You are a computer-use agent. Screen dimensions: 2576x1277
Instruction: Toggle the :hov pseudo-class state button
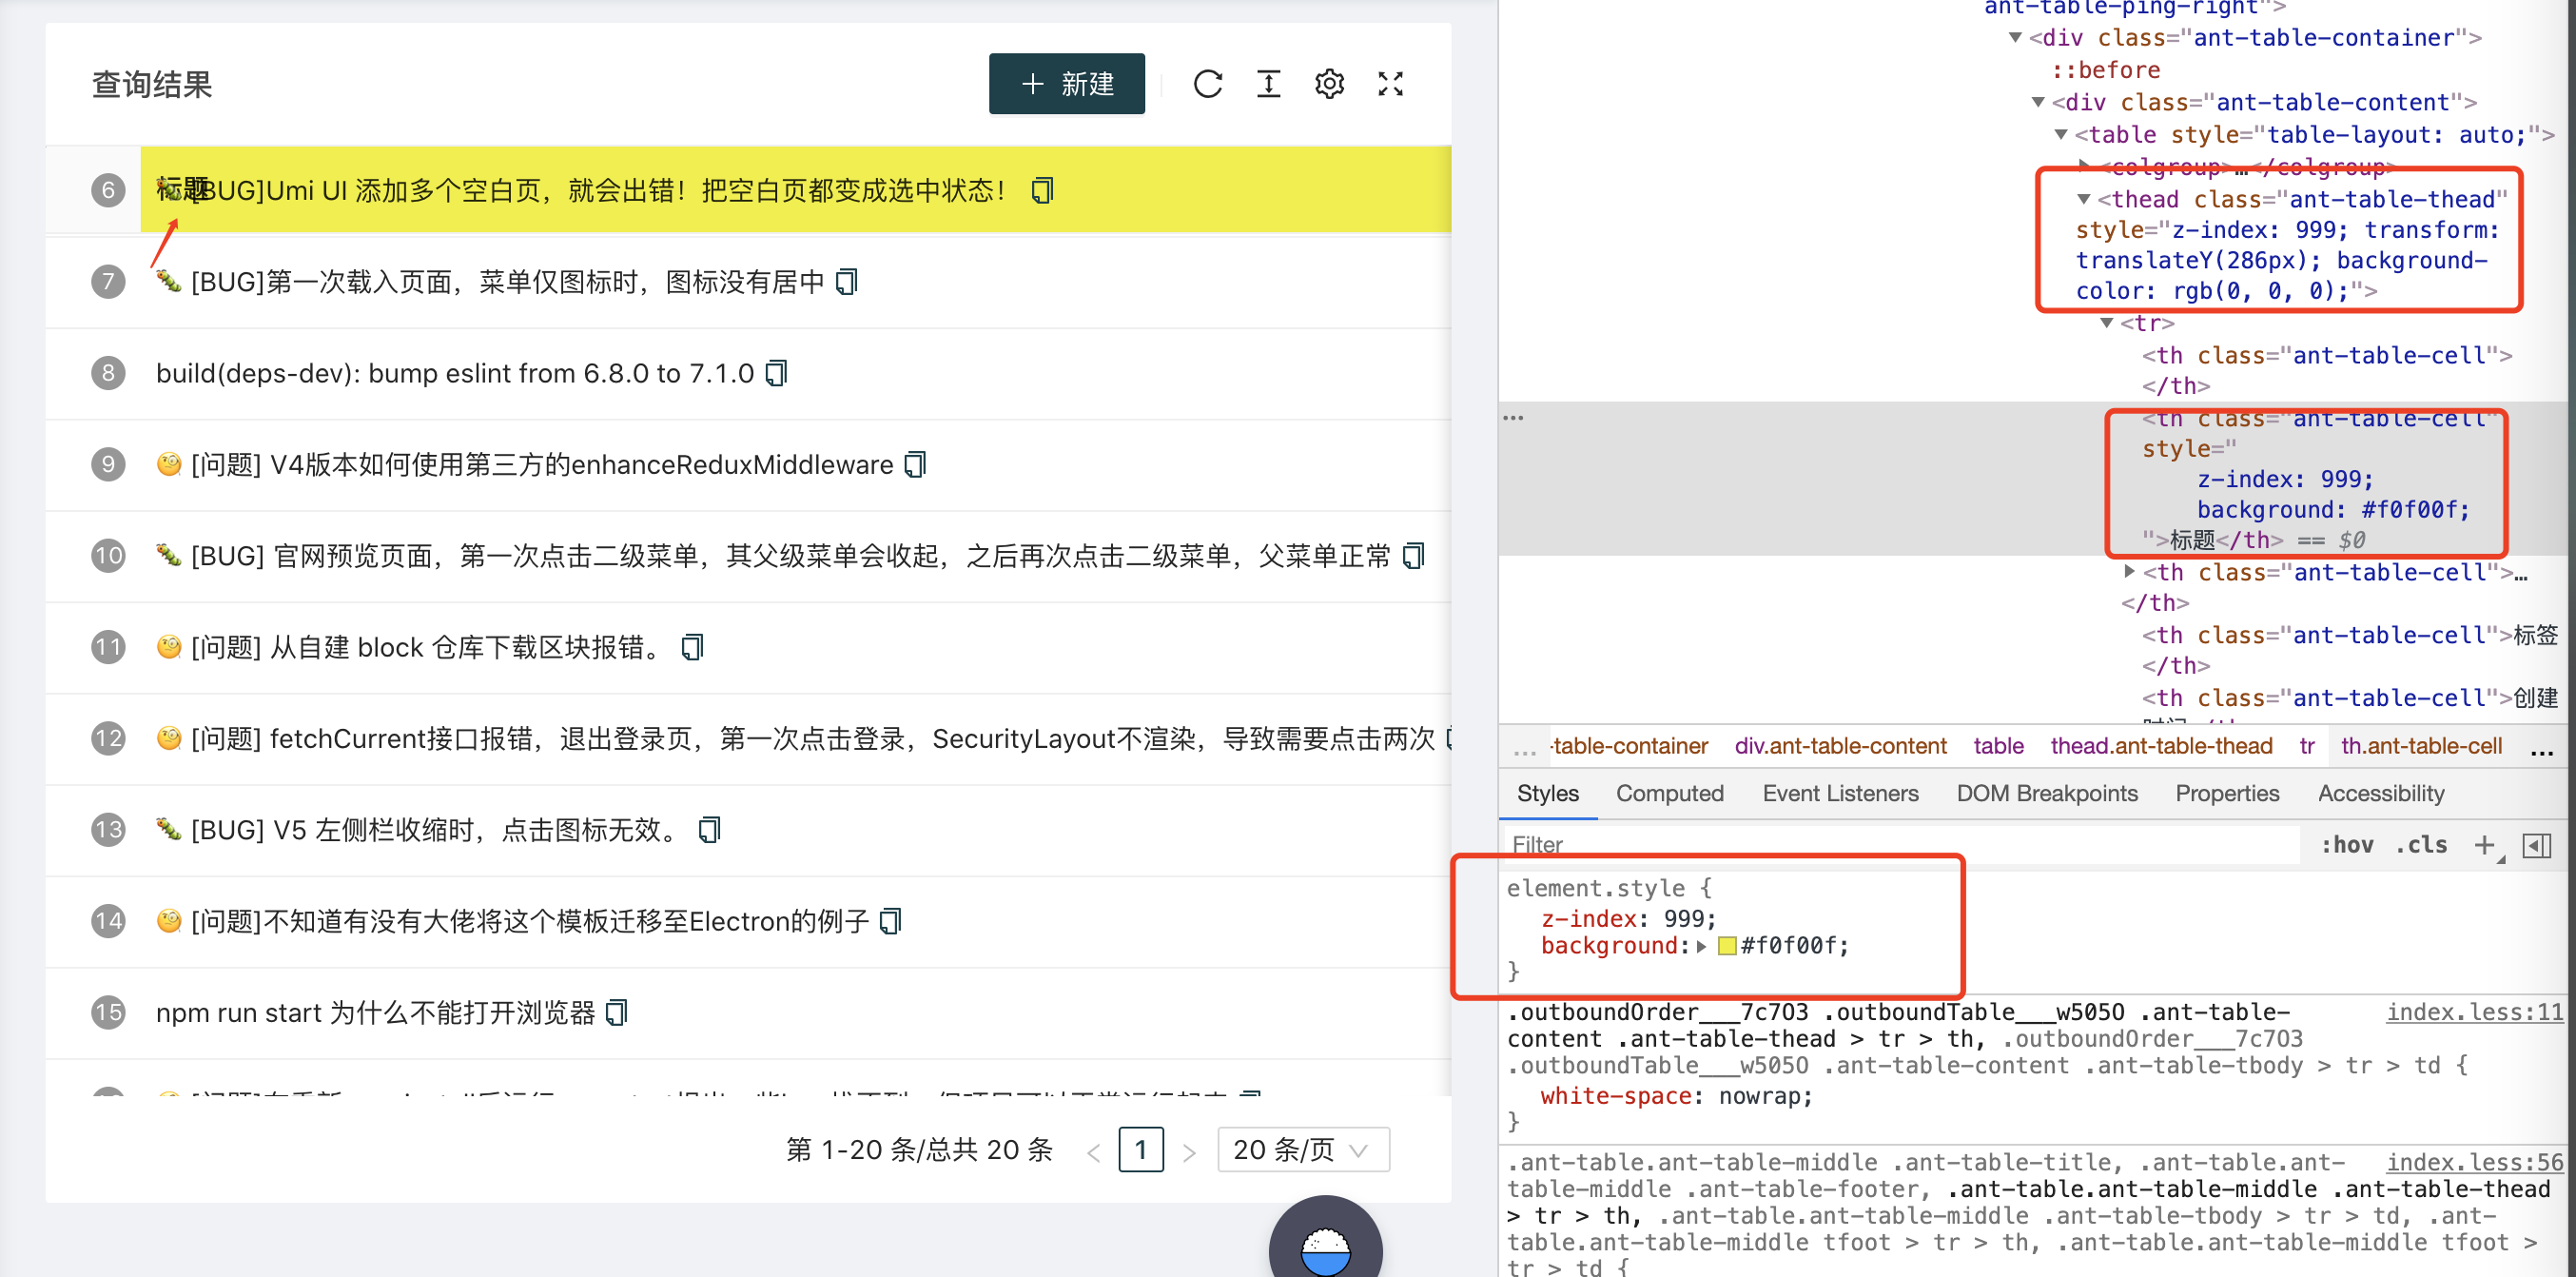click(2348, 845)
